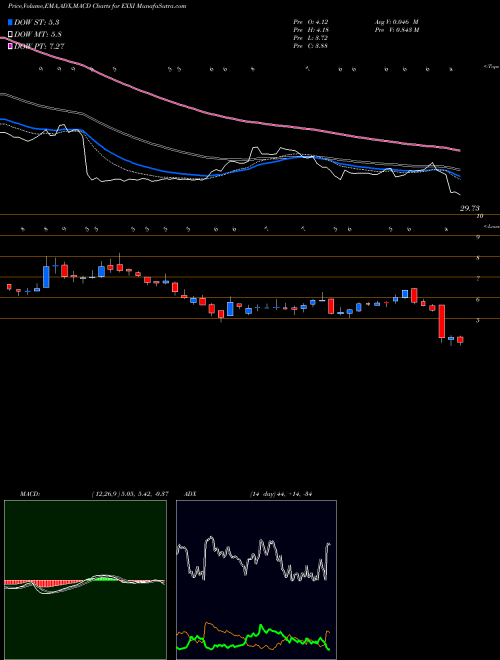Click the price axis label 6
This screenshot has height=660, width=500.
coord(478,300)
